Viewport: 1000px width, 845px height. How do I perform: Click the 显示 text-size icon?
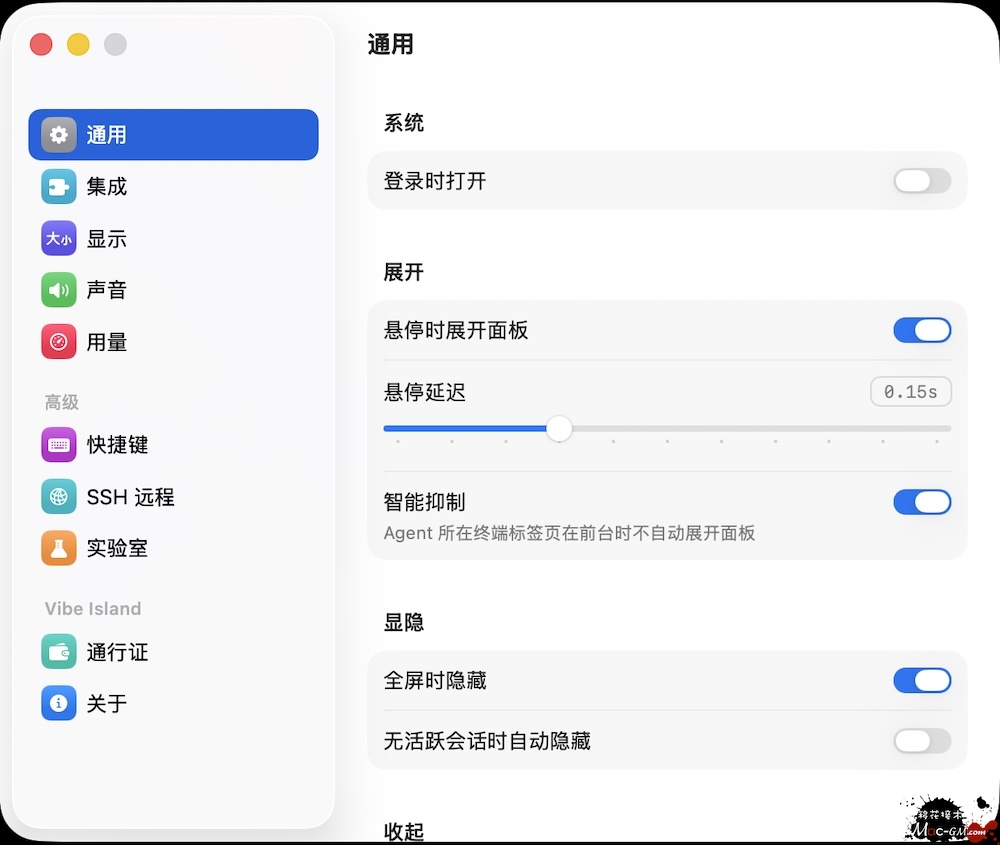tap(59, 239)
